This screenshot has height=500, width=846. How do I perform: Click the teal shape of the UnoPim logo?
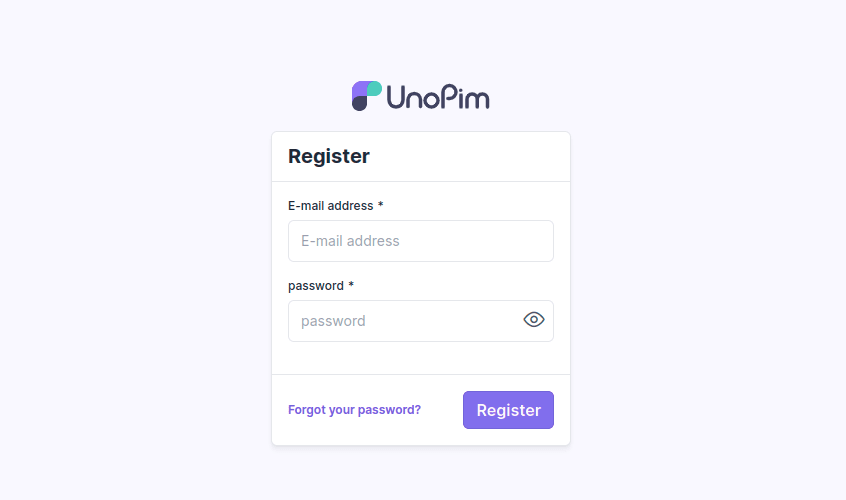[x=375, y=88]
